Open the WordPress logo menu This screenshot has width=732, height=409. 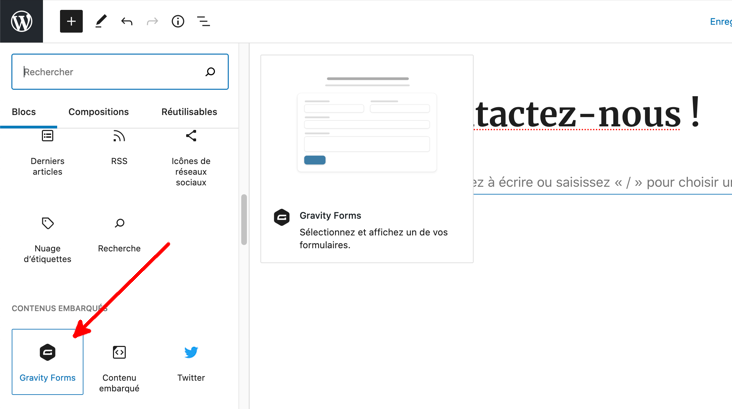click(x=21, y=21)
